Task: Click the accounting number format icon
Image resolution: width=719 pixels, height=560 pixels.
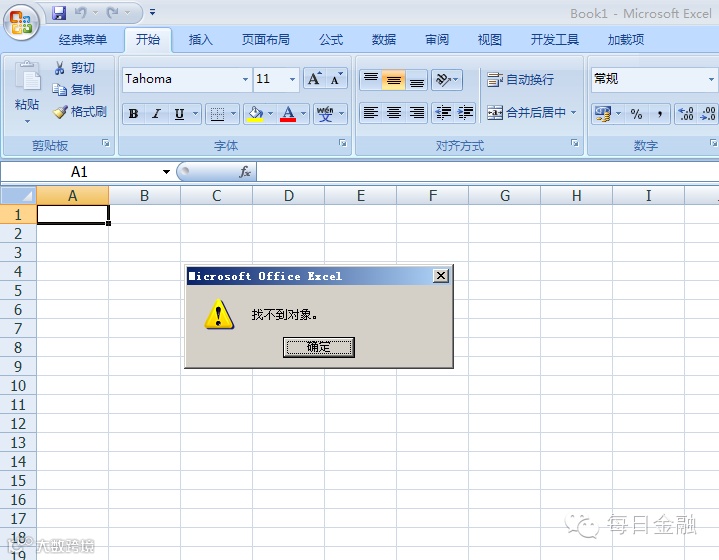Action: (603, 114)
